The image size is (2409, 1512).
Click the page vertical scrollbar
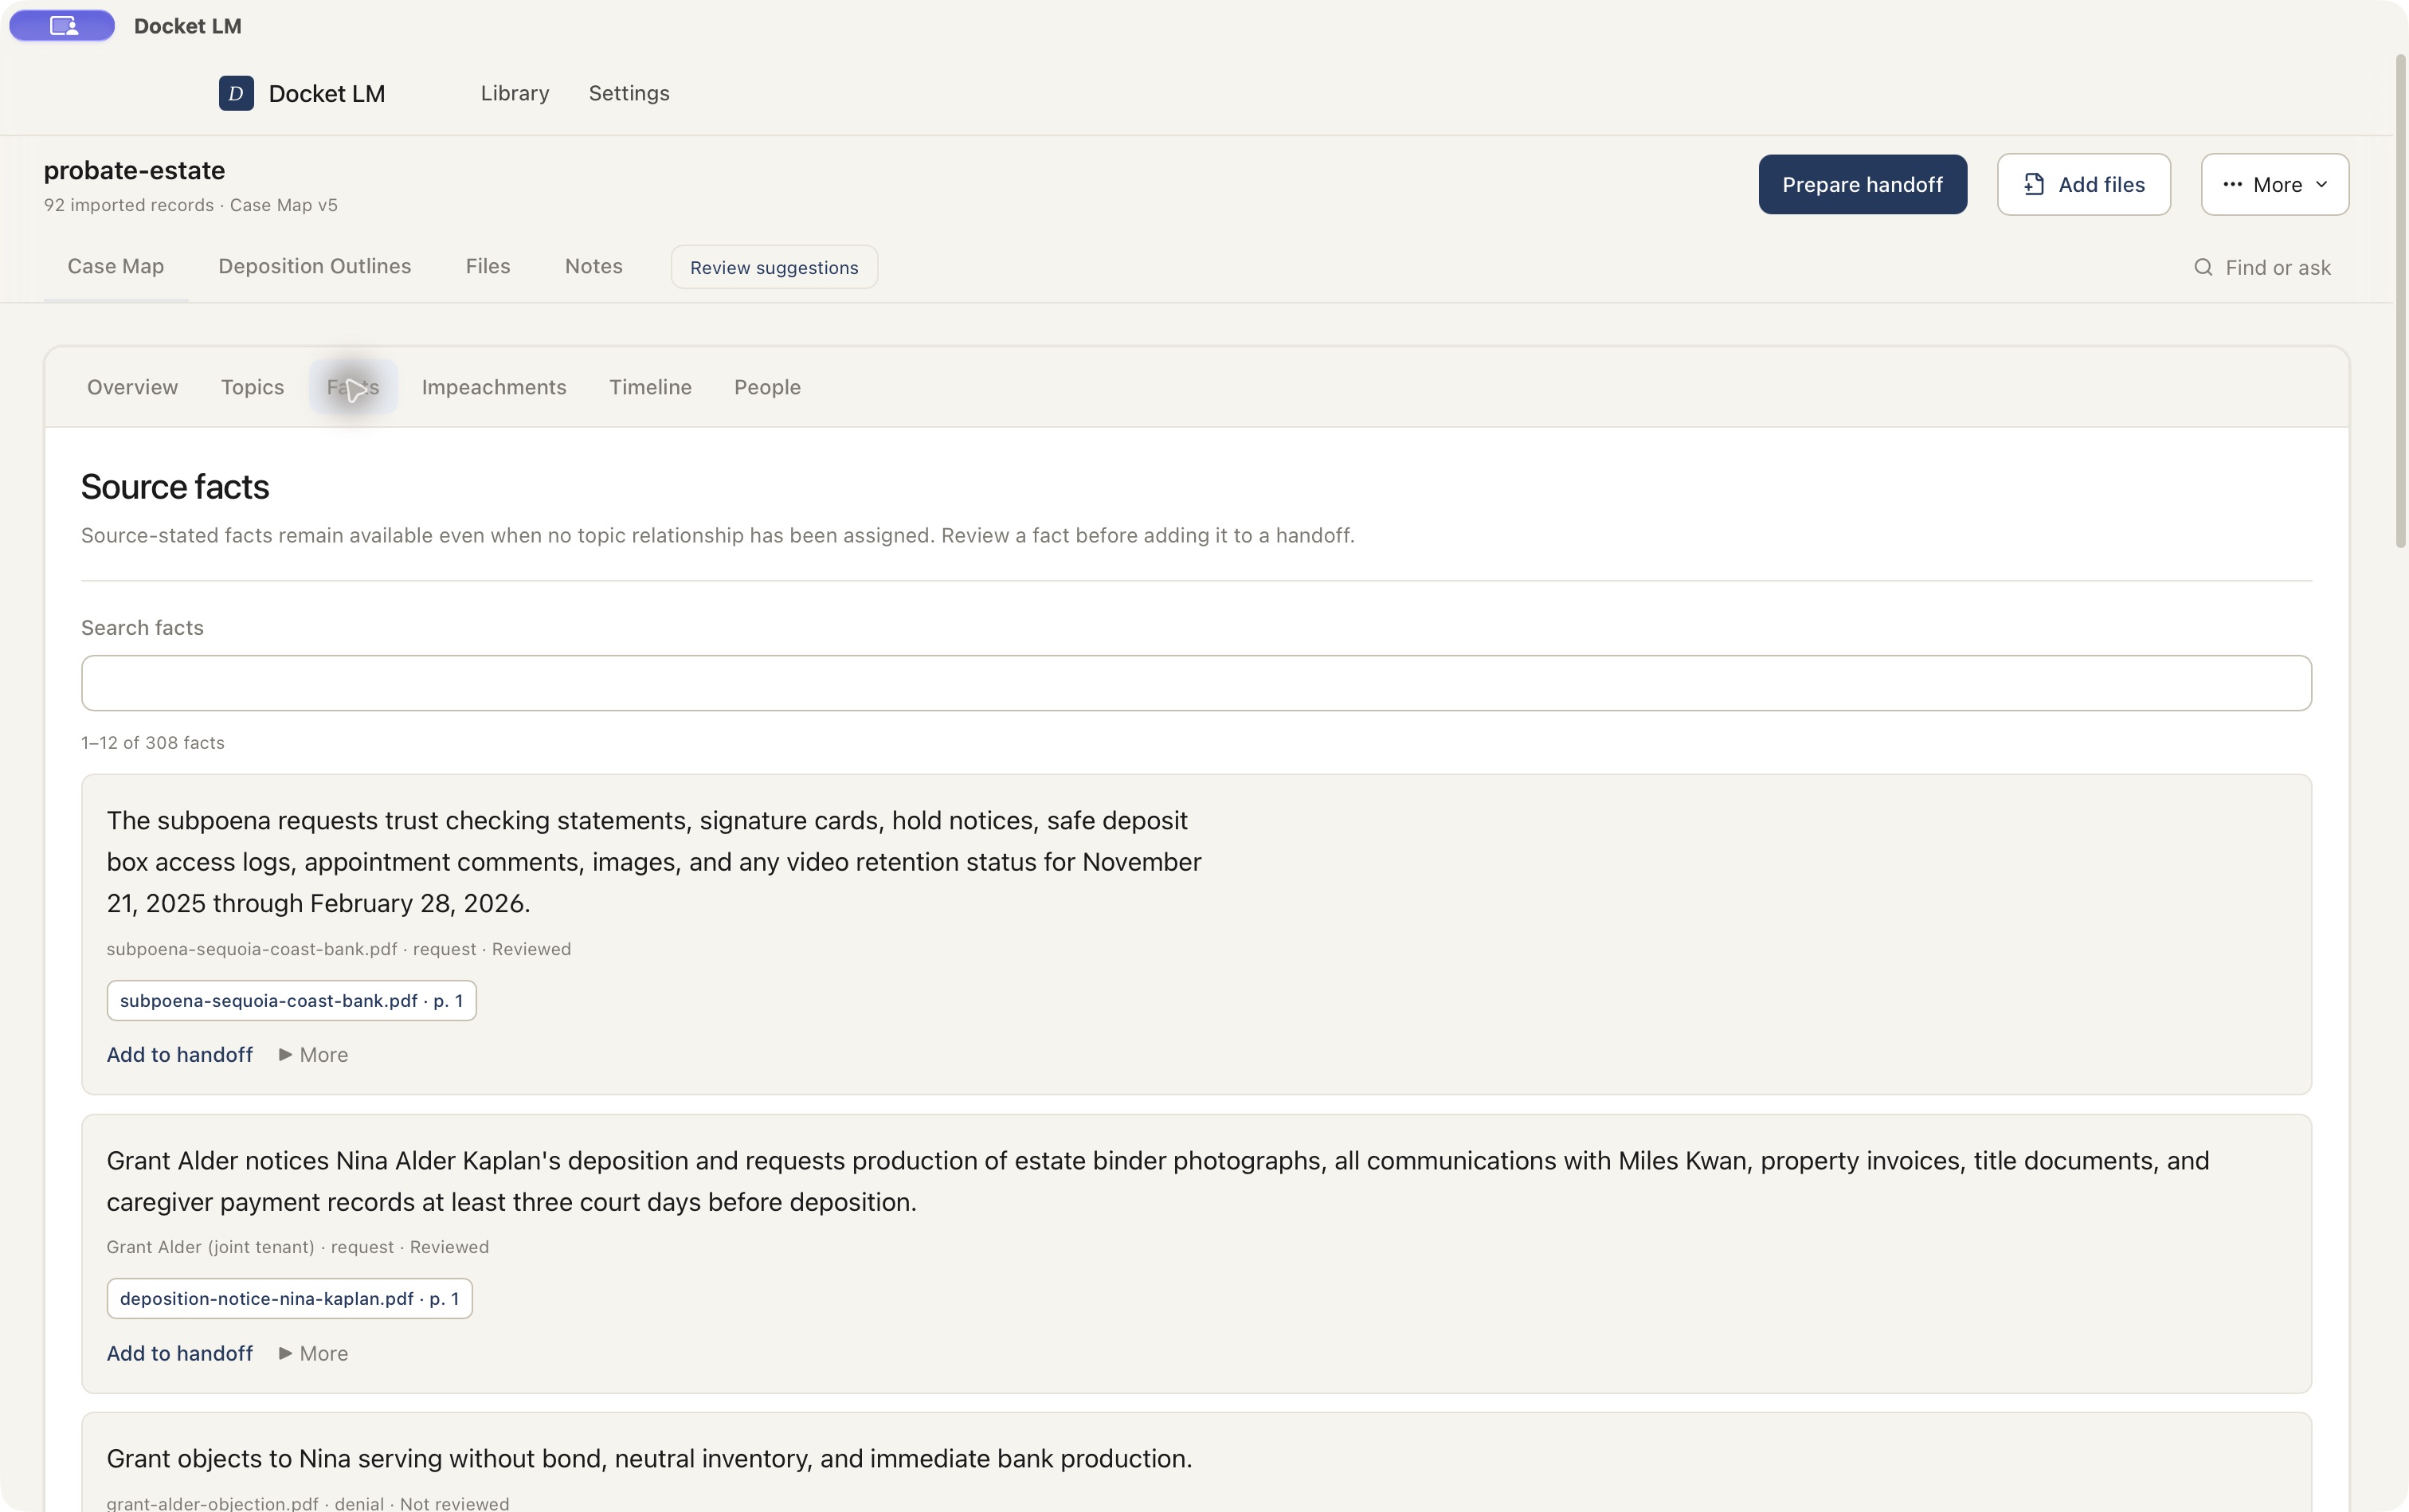point(2400,300)
